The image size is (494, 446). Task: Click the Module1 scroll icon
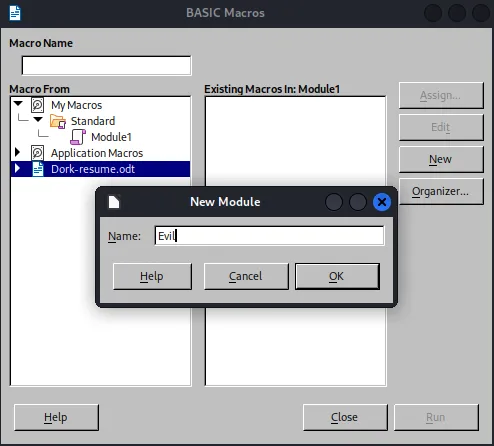[x=78, y=137]
